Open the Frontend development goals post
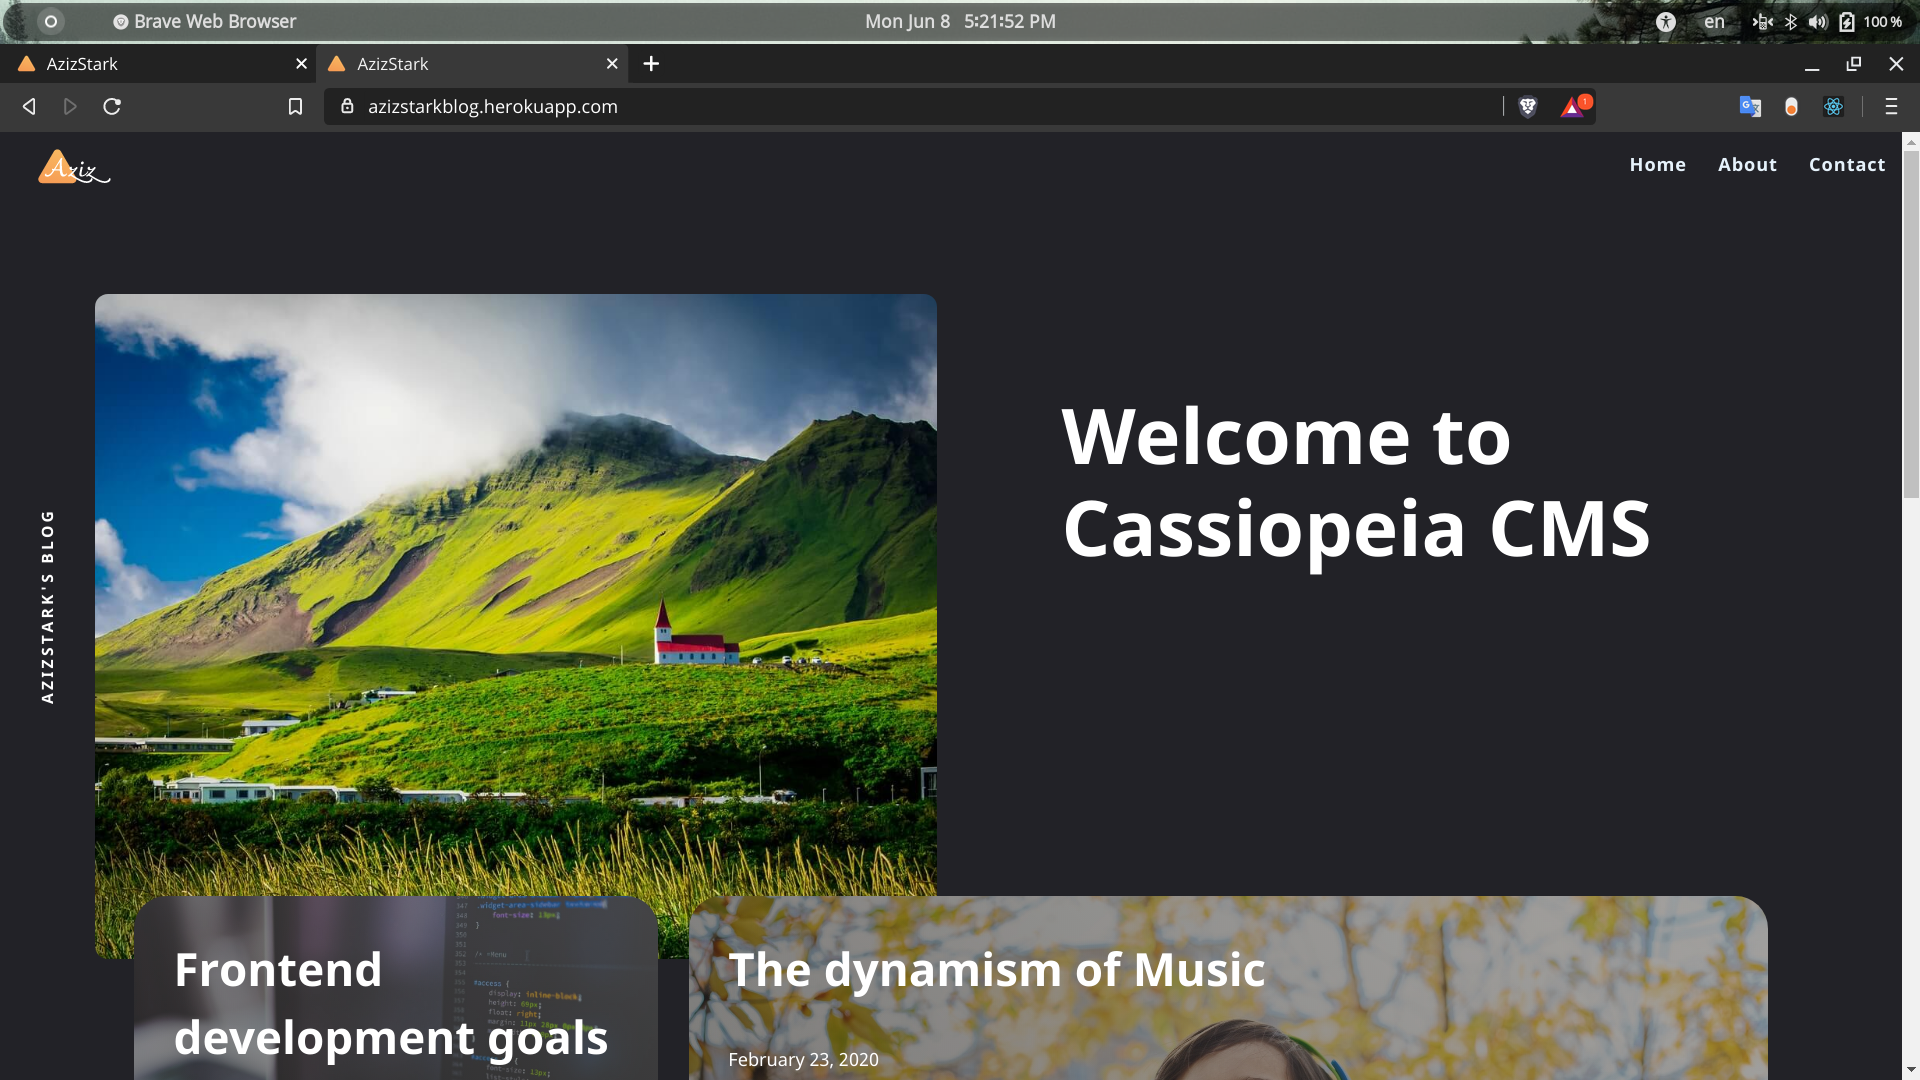The image size is (1920, 1080). 390,1003
